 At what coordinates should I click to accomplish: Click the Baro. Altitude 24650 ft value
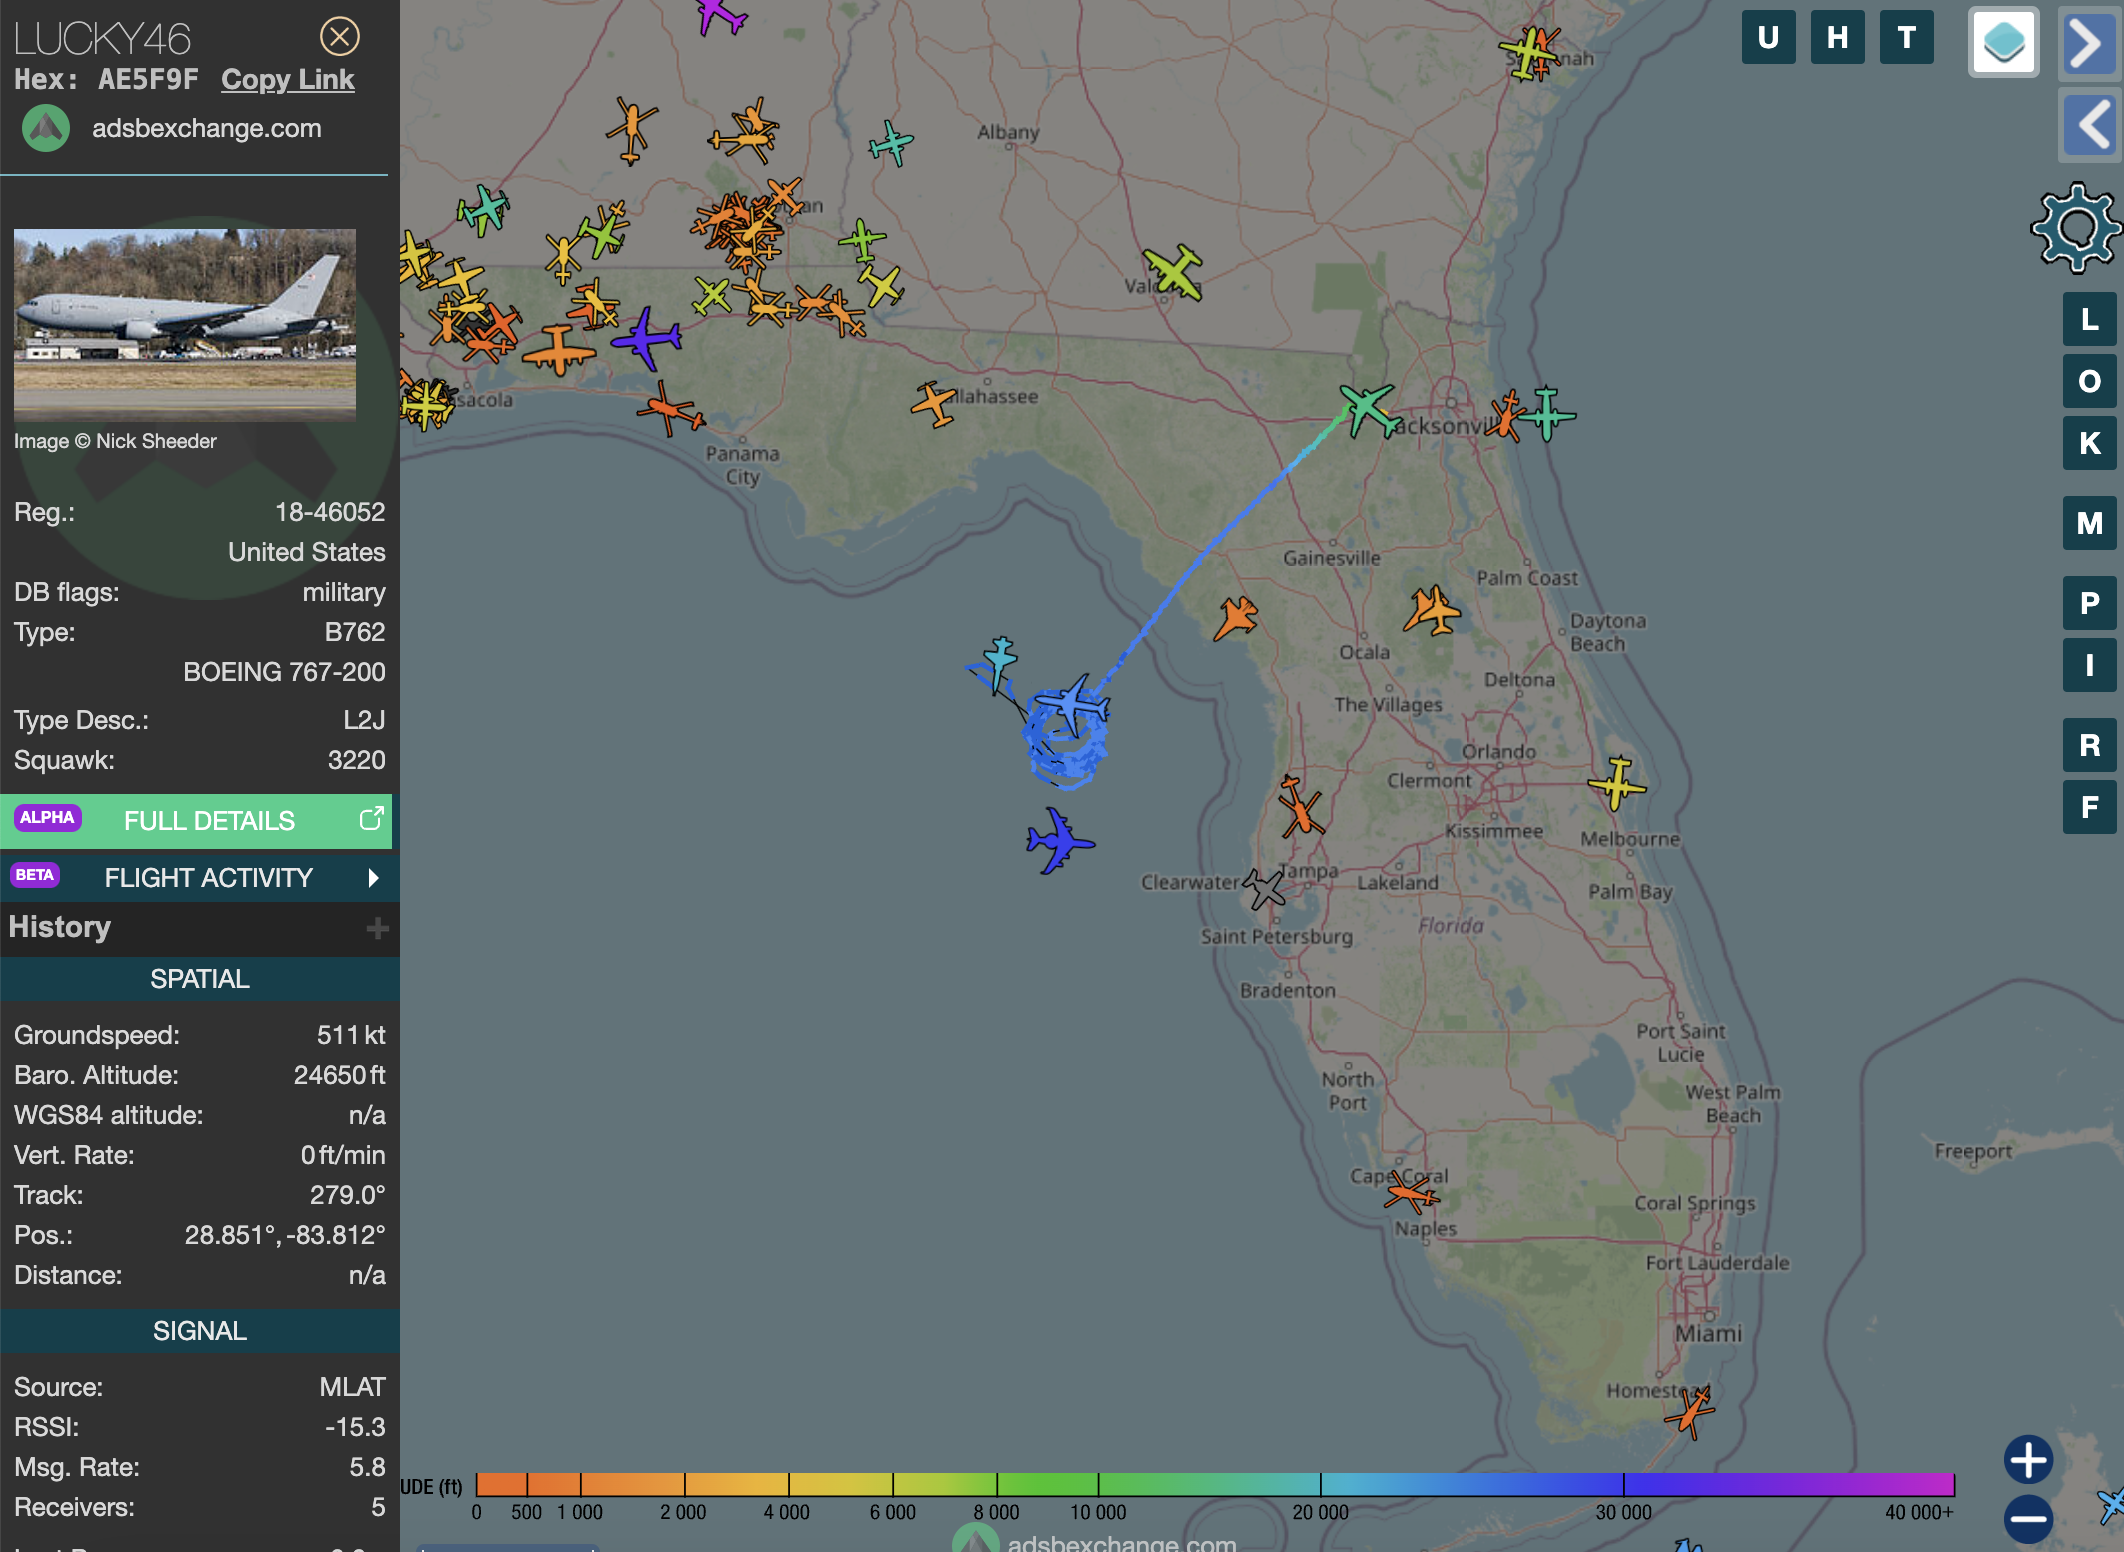(x=339, y=1075)
